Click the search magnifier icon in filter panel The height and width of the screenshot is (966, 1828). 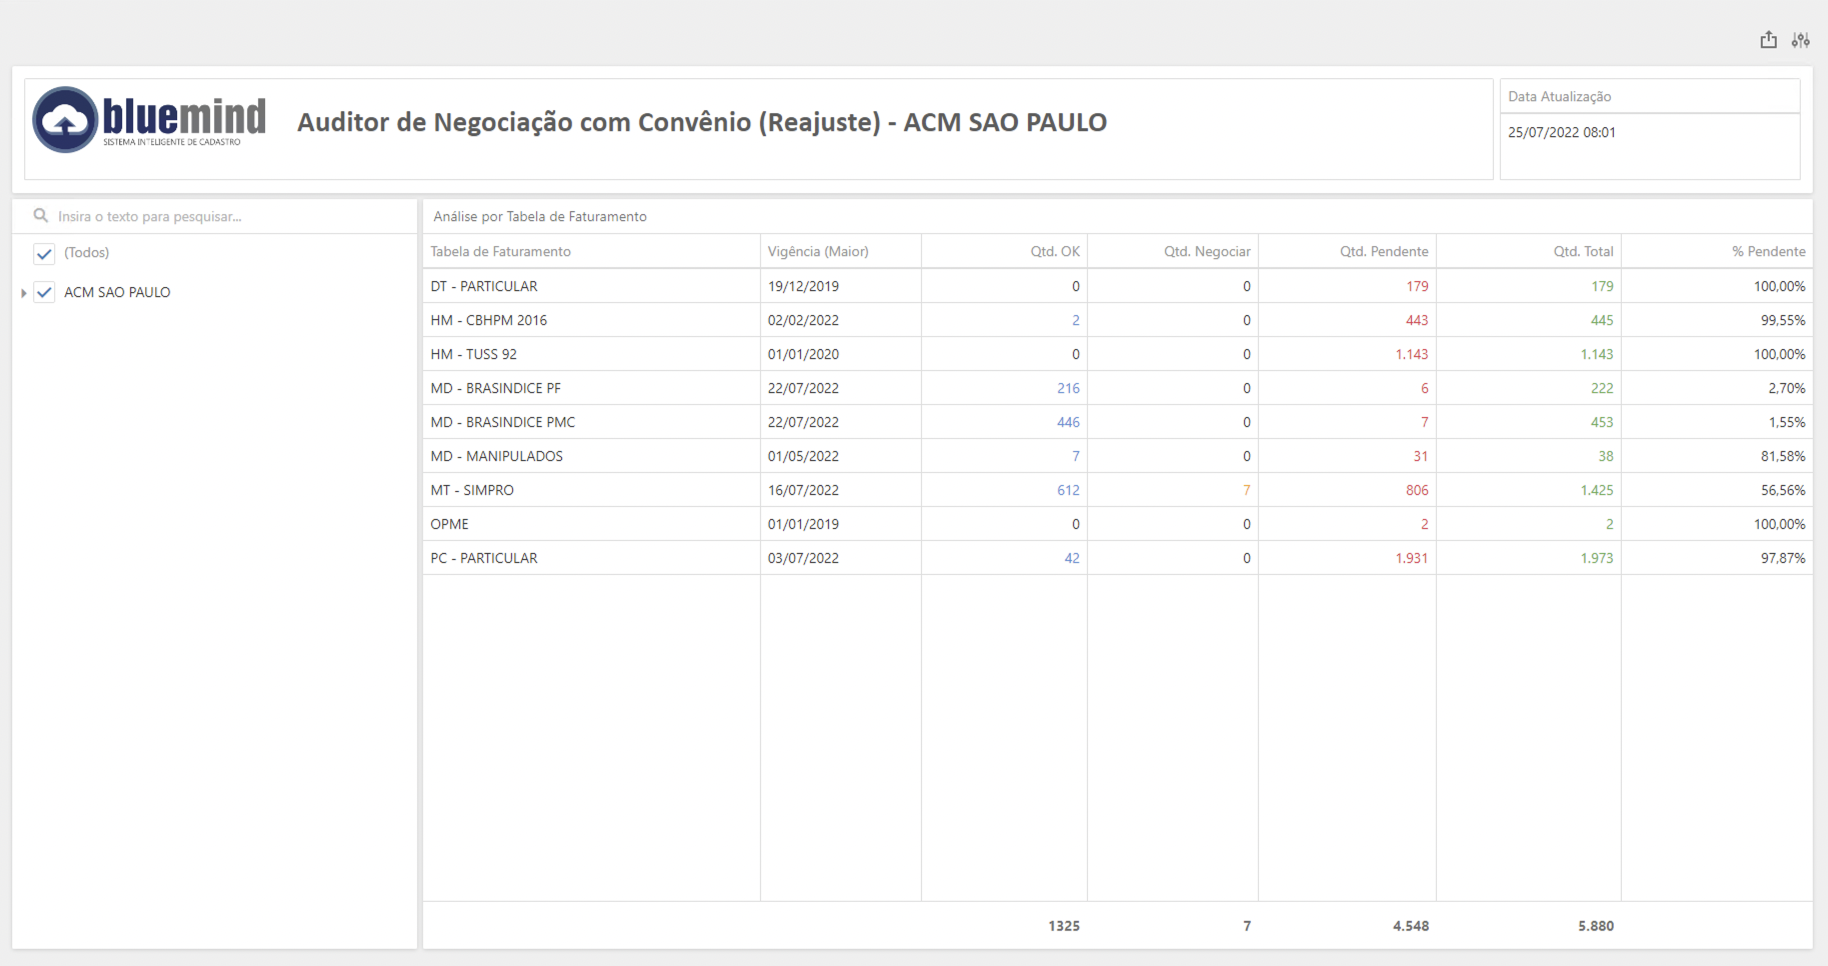pyautogui.click(x=41, y=216)
